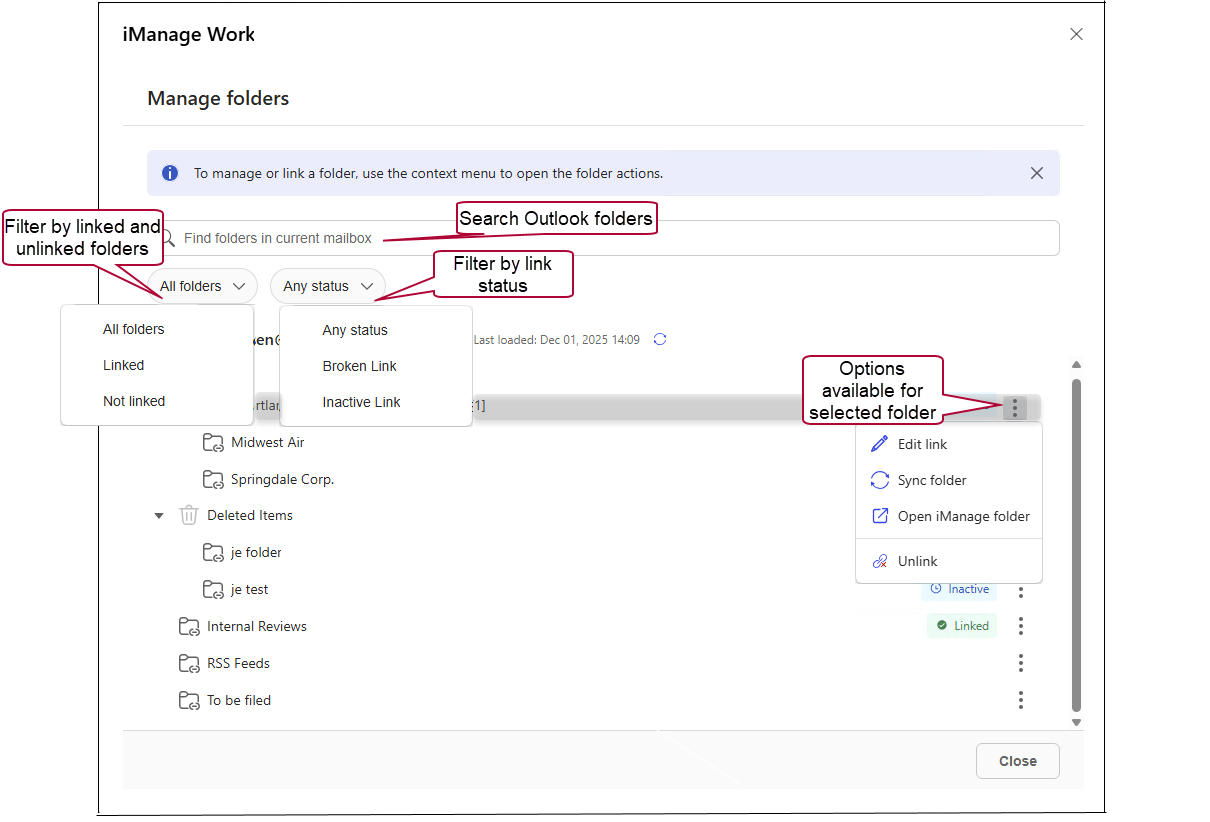The height and width of the screenshot is (822, 1210).
Task: Open the All folders filter dropdown
Action: click(x=202, y=286)
